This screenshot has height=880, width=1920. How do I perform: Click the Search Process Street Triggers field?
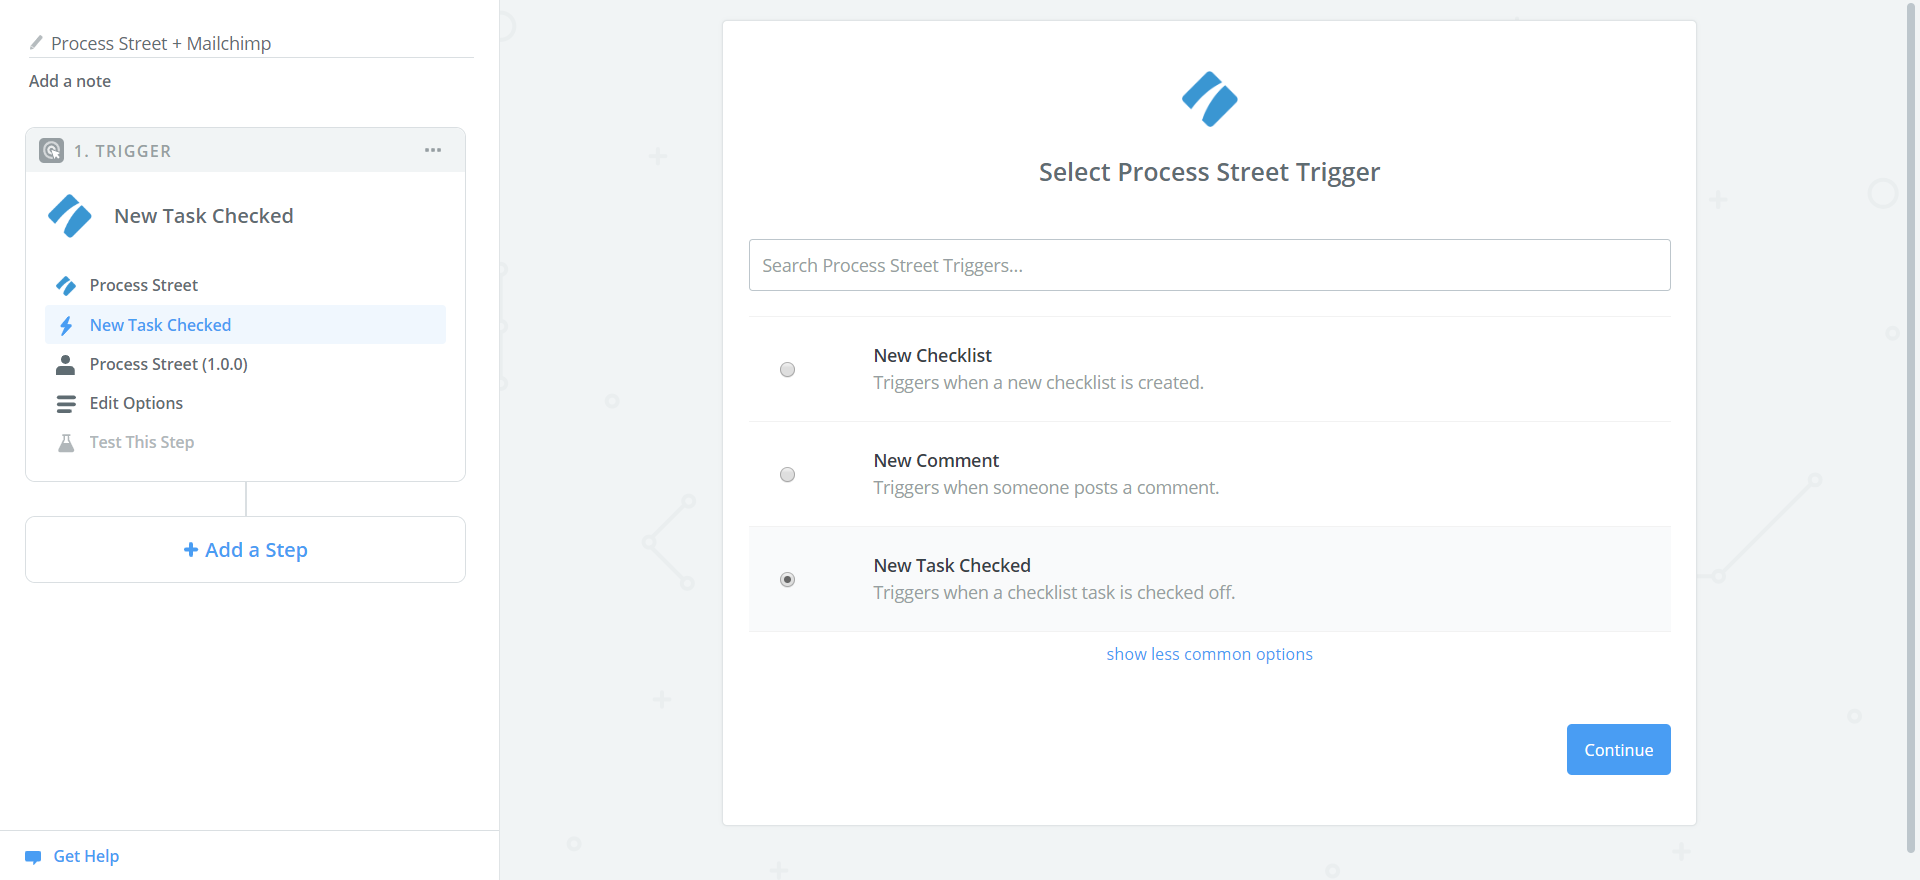tap(1209, 264)
